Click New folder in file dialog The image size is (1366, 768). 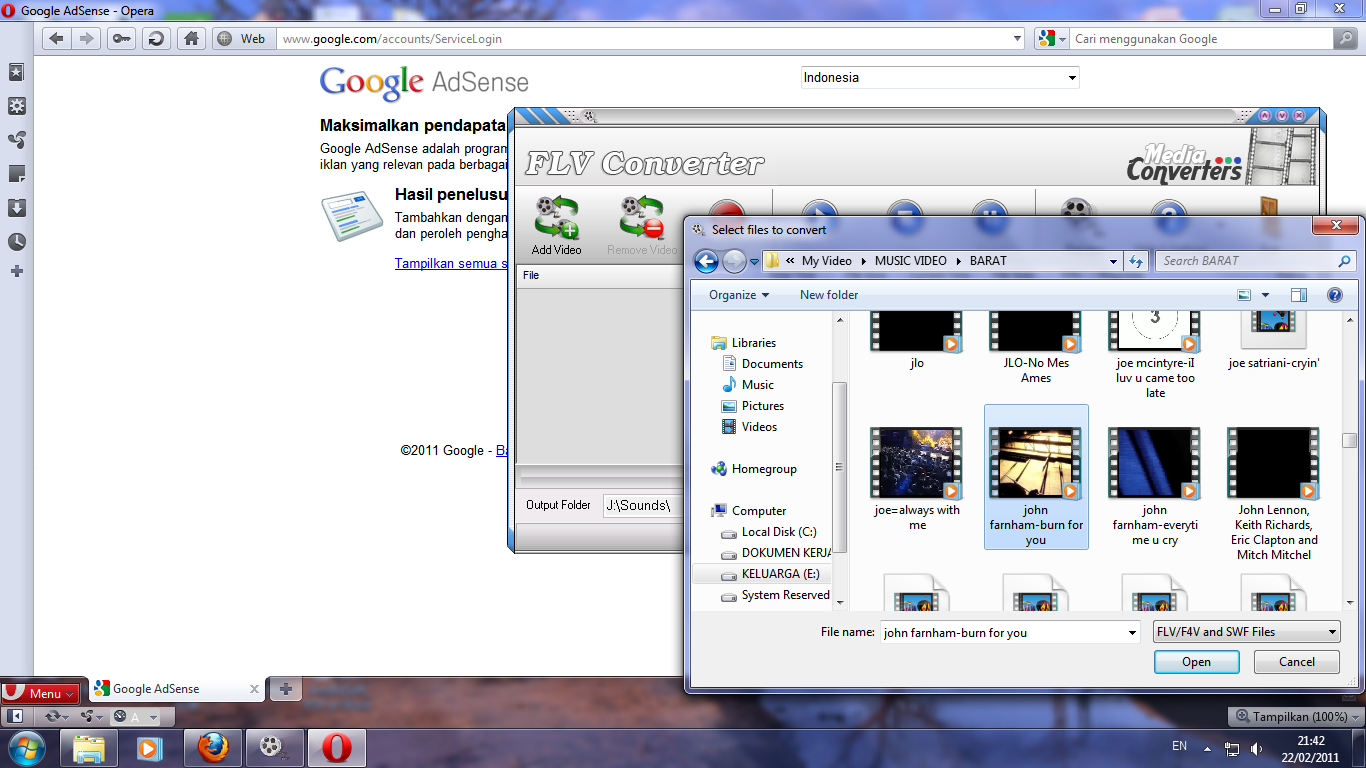829,295
